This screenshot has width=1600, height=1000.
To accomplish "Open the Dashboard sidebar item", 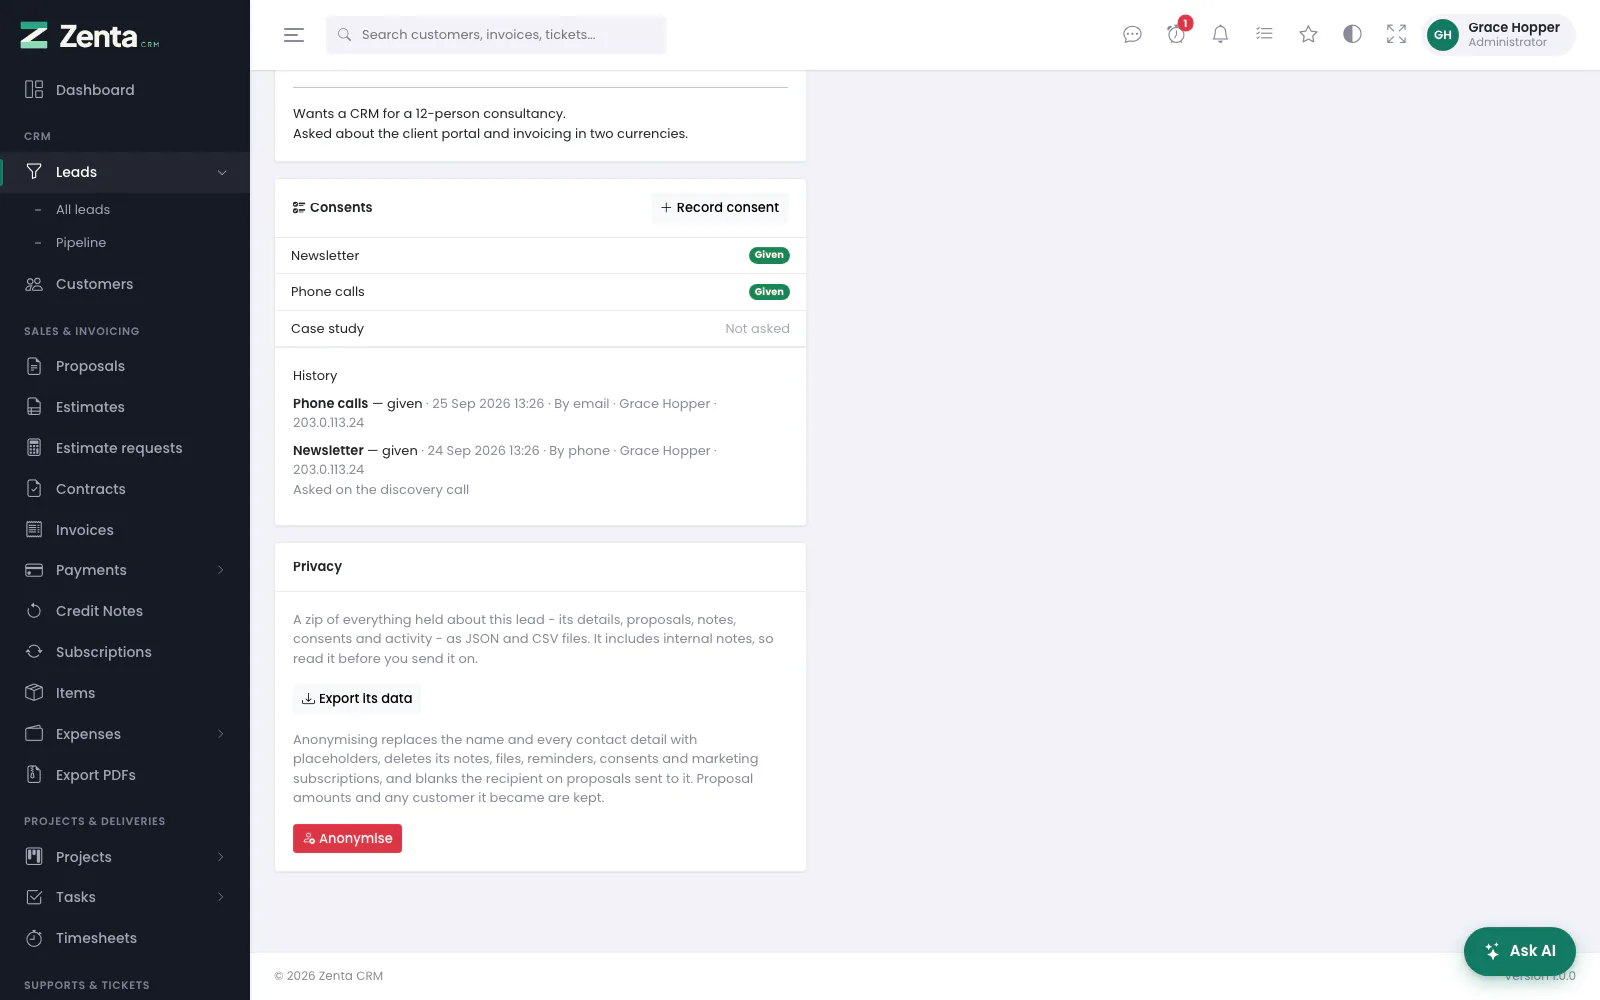I will (x=125, y=90).
